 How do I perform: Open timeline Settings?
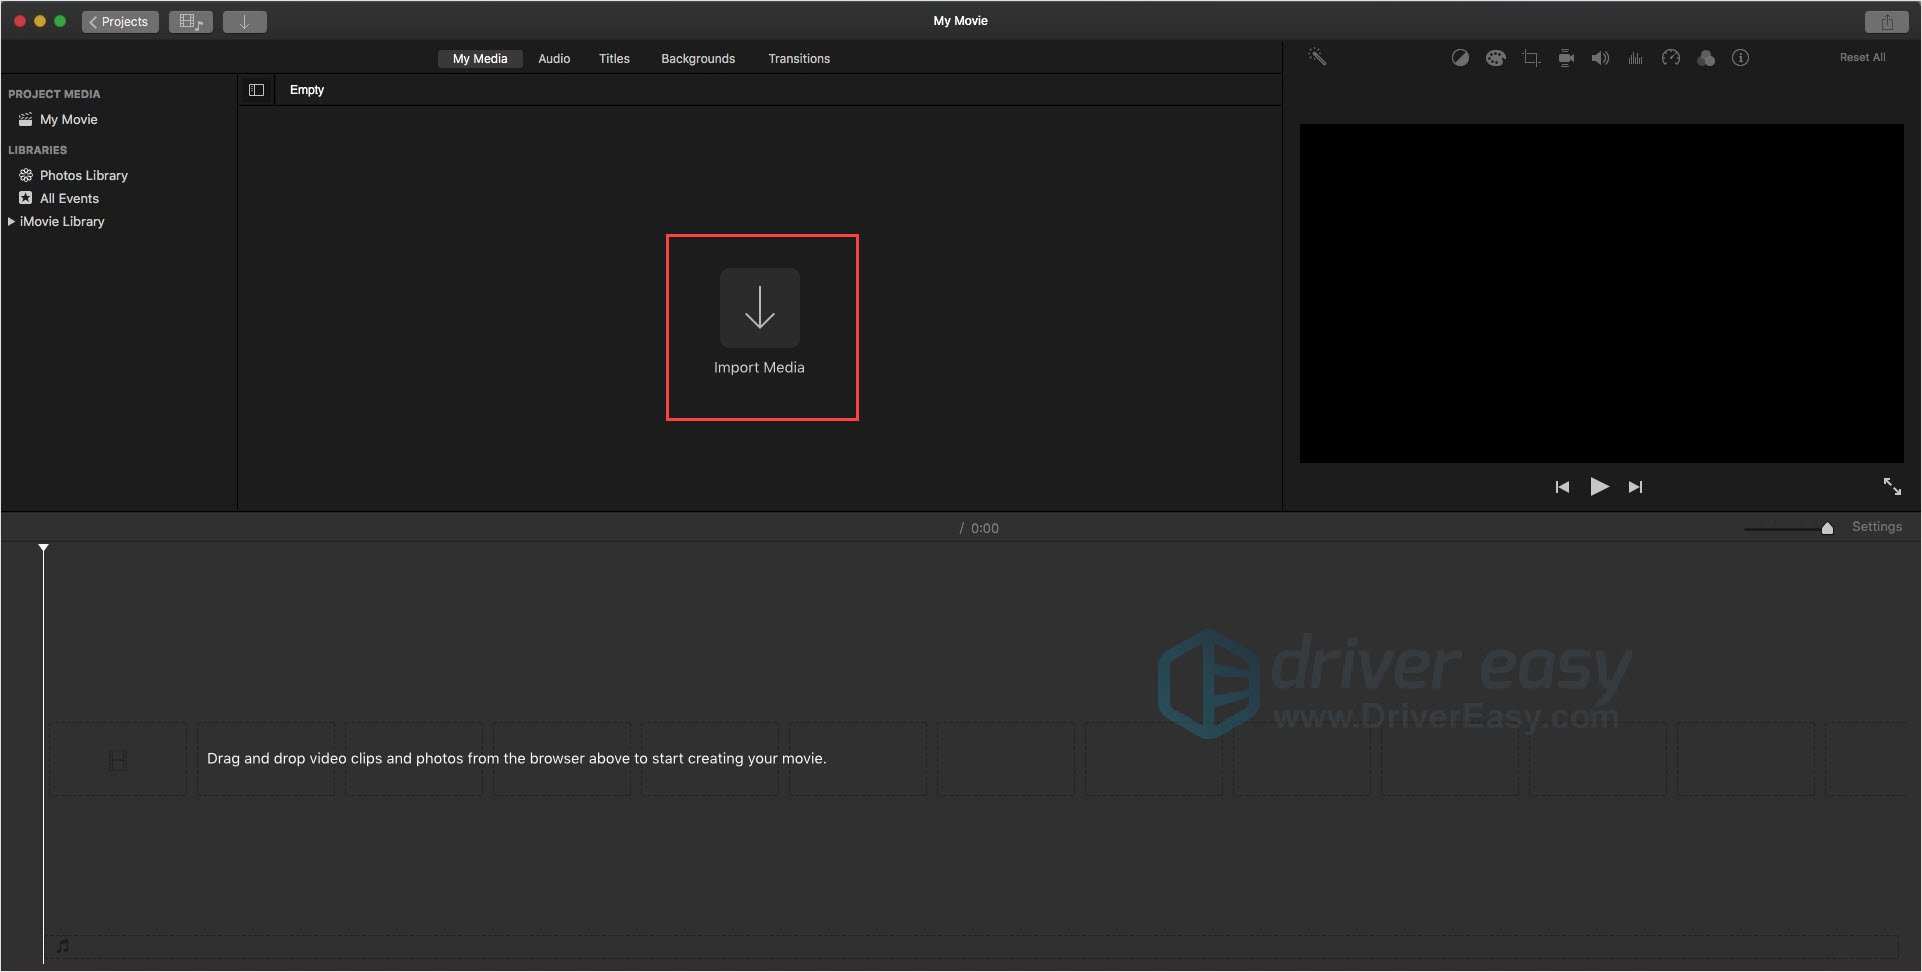1876,527
